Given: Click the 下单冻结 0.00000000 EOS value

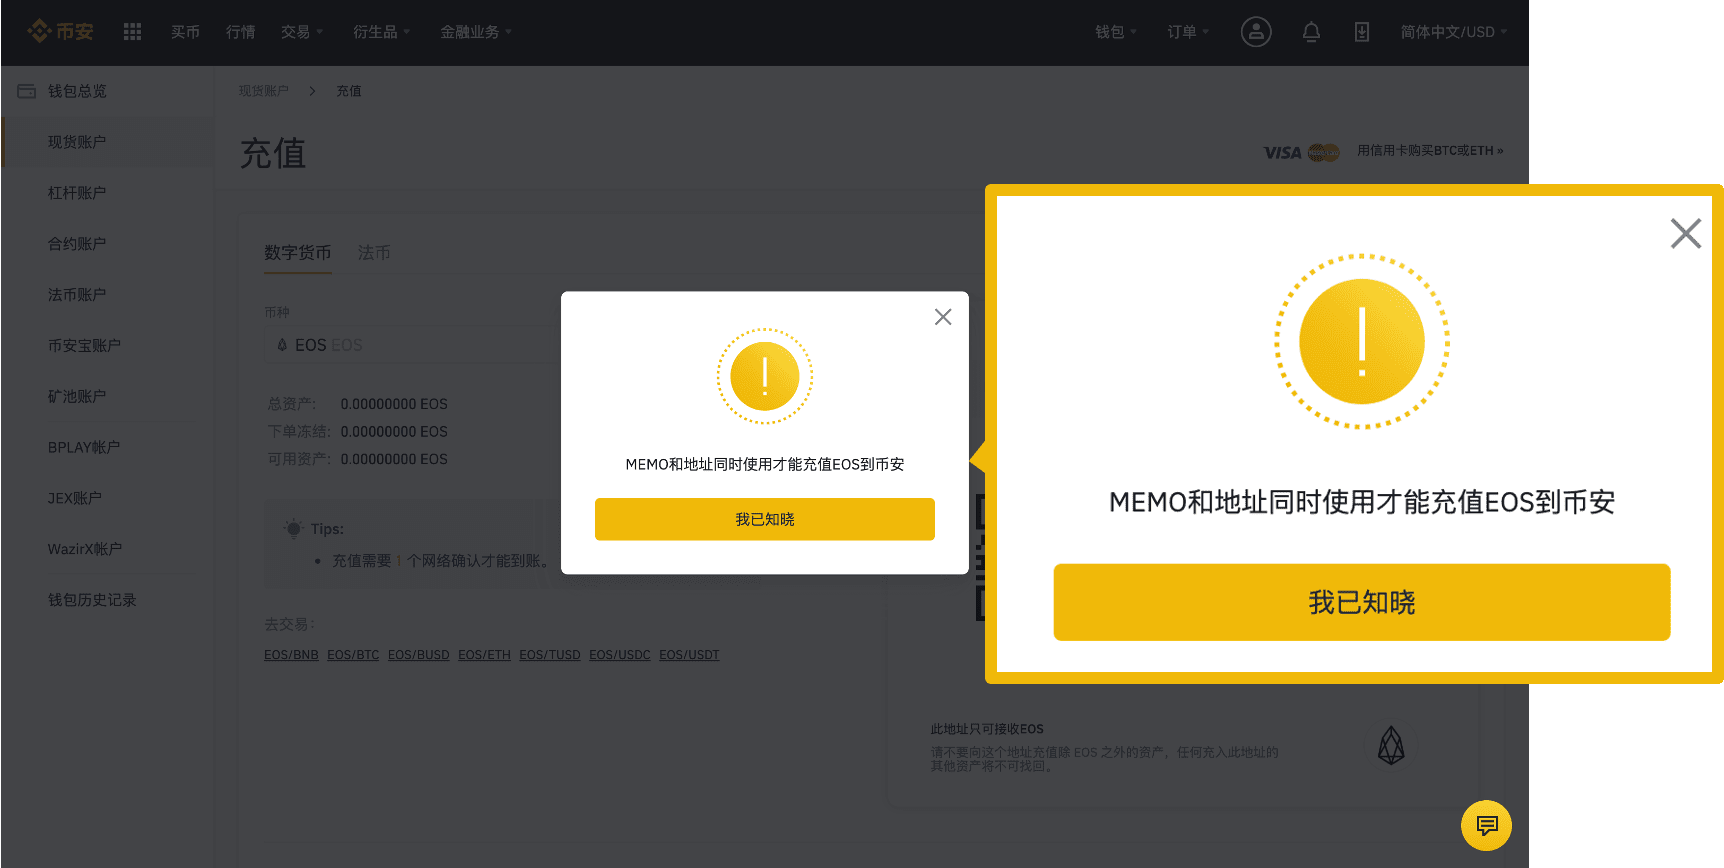Looking at the screenshot, I should (x=394, y=432).
